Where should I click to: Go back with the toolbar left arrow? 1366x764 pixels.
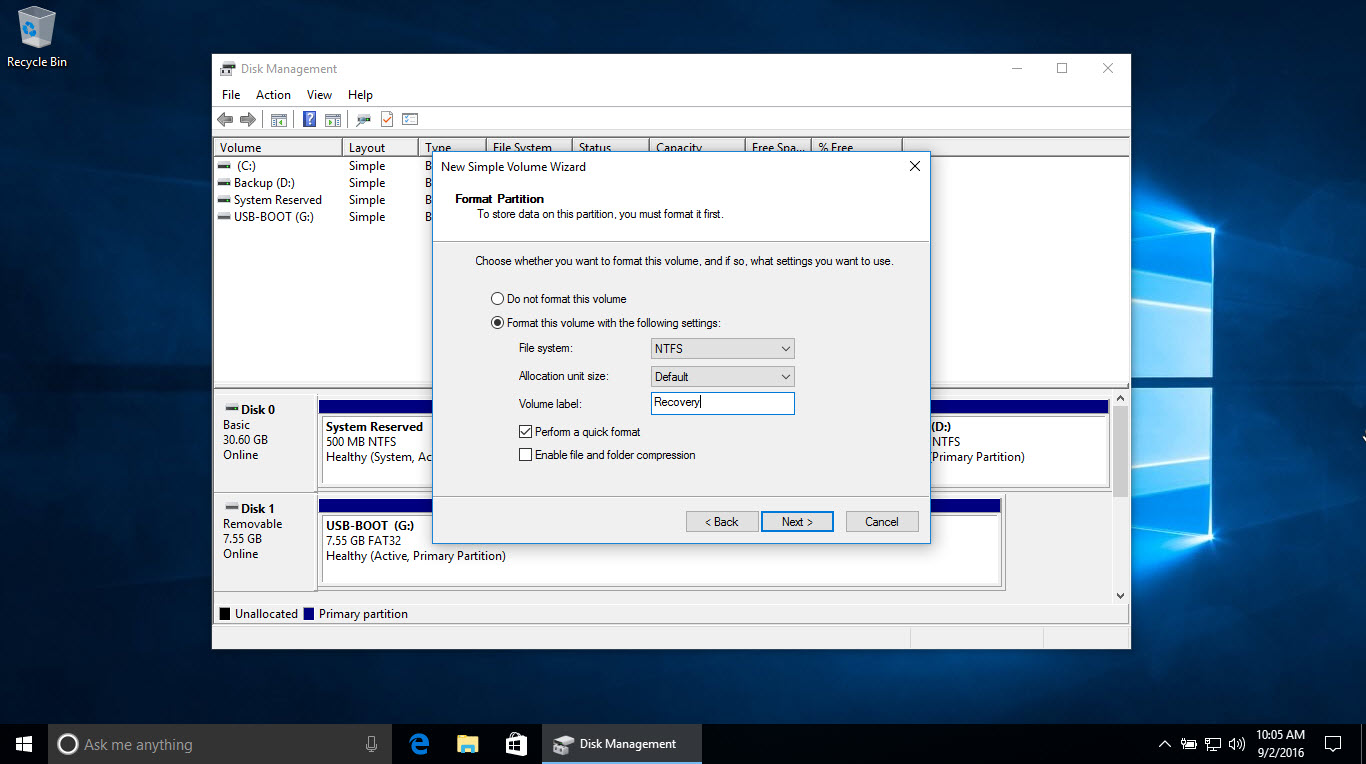[x=225, y=120]
